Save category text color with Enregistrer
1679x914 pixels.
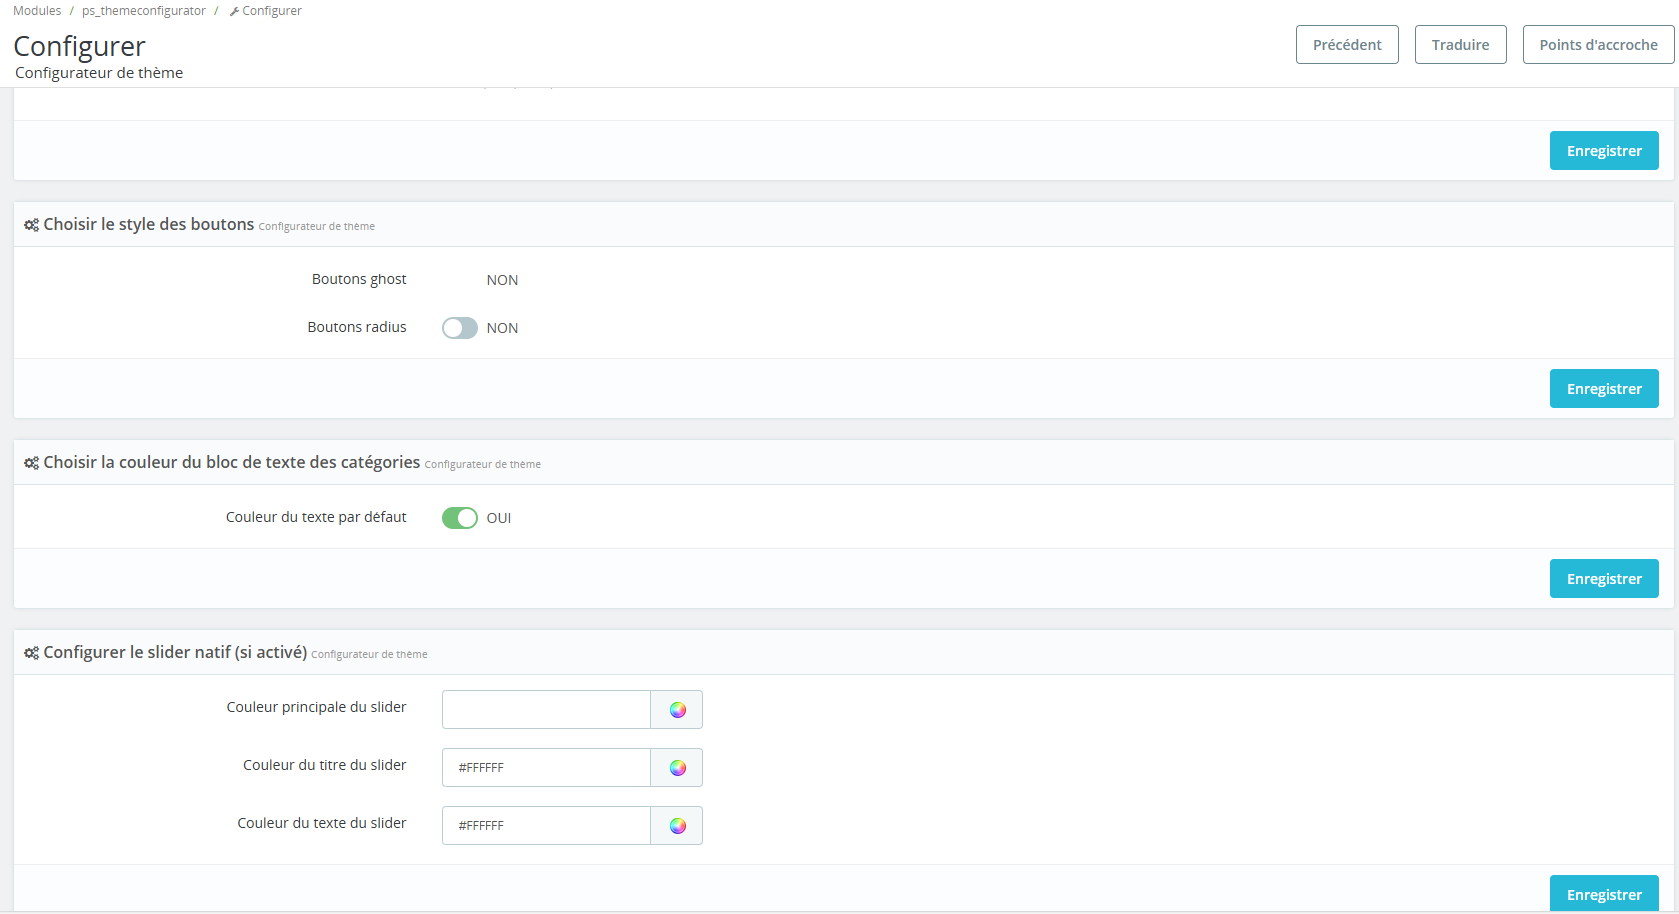tap(1604, 579)
